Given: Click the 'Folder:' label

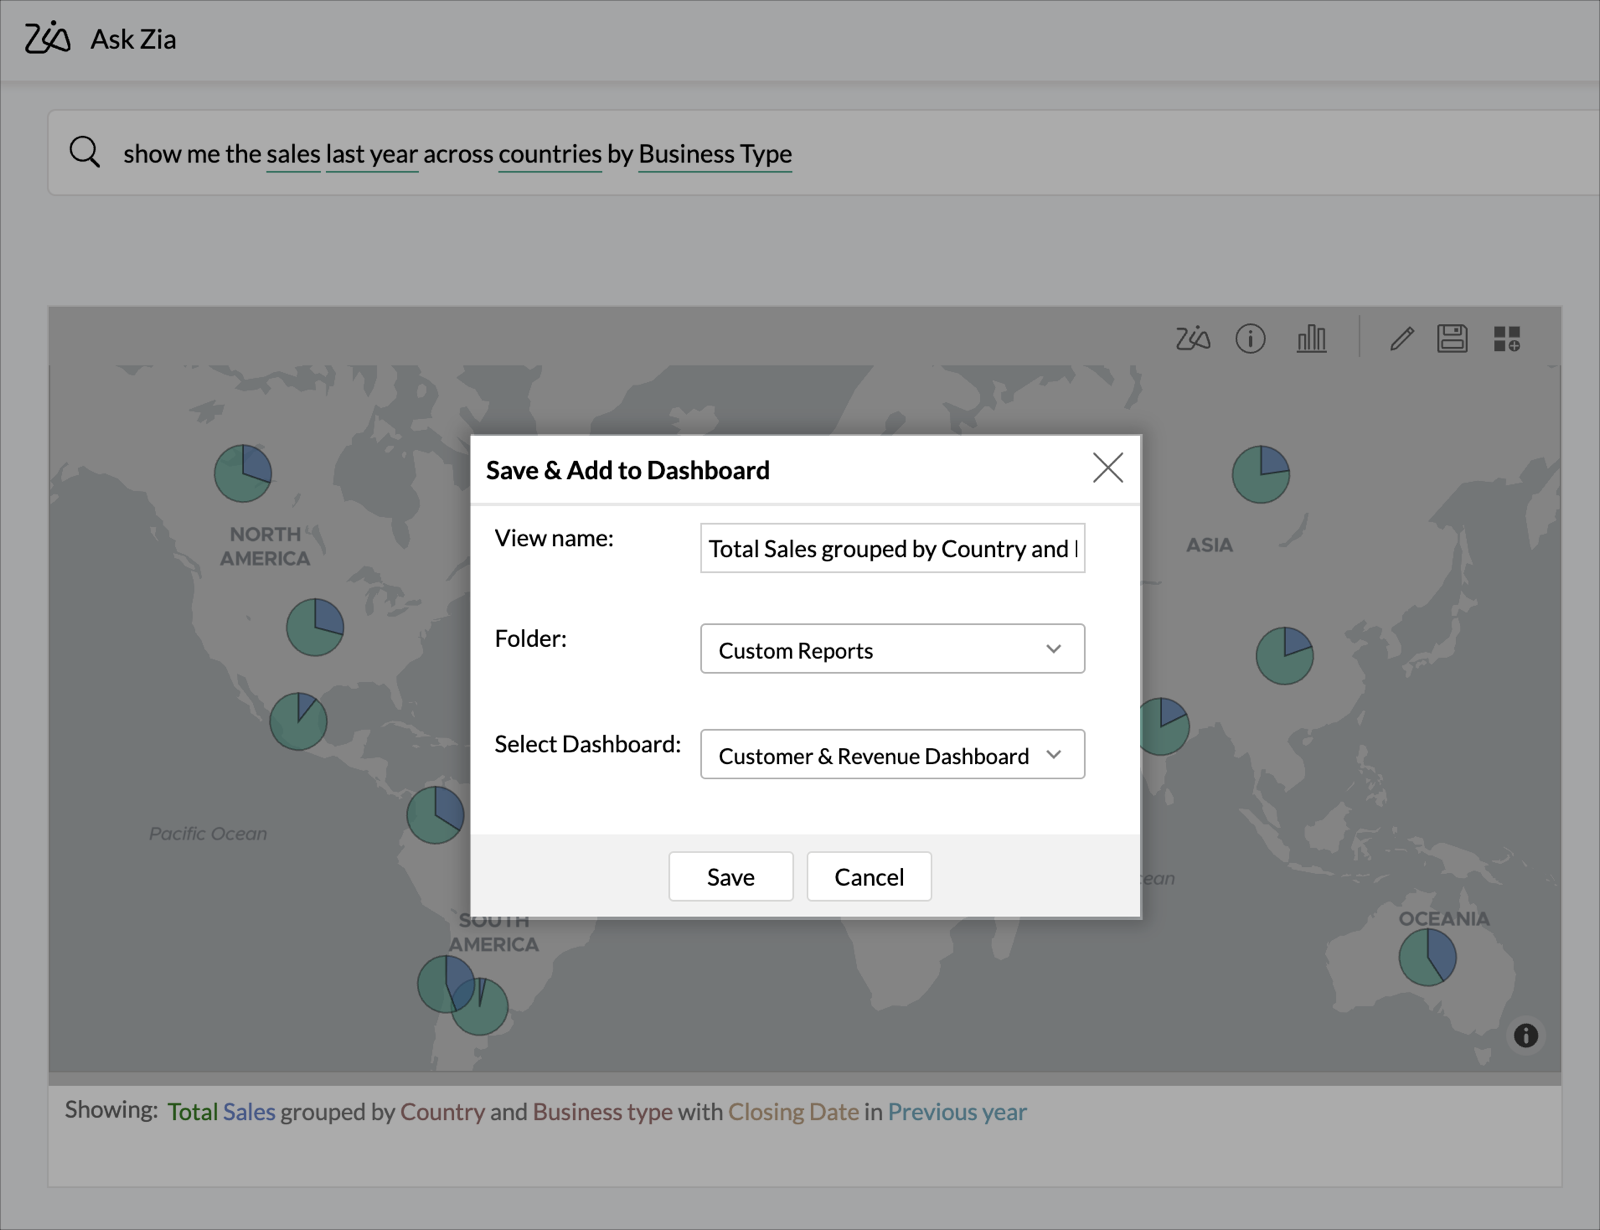Looking at the screenshot, I should (x=530, y=638).
